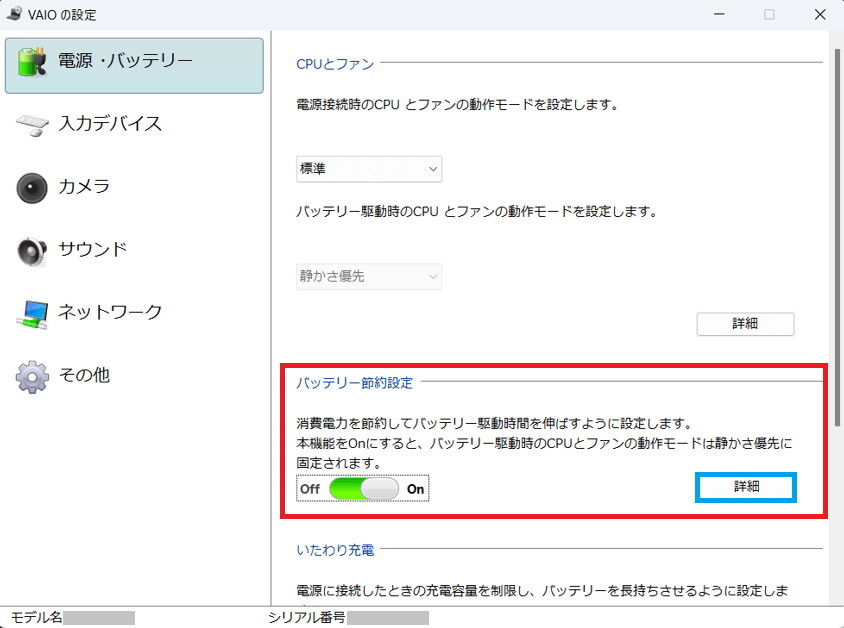
Task: Click the 消費電力を節約して description line
Action: tap(494, 424)
